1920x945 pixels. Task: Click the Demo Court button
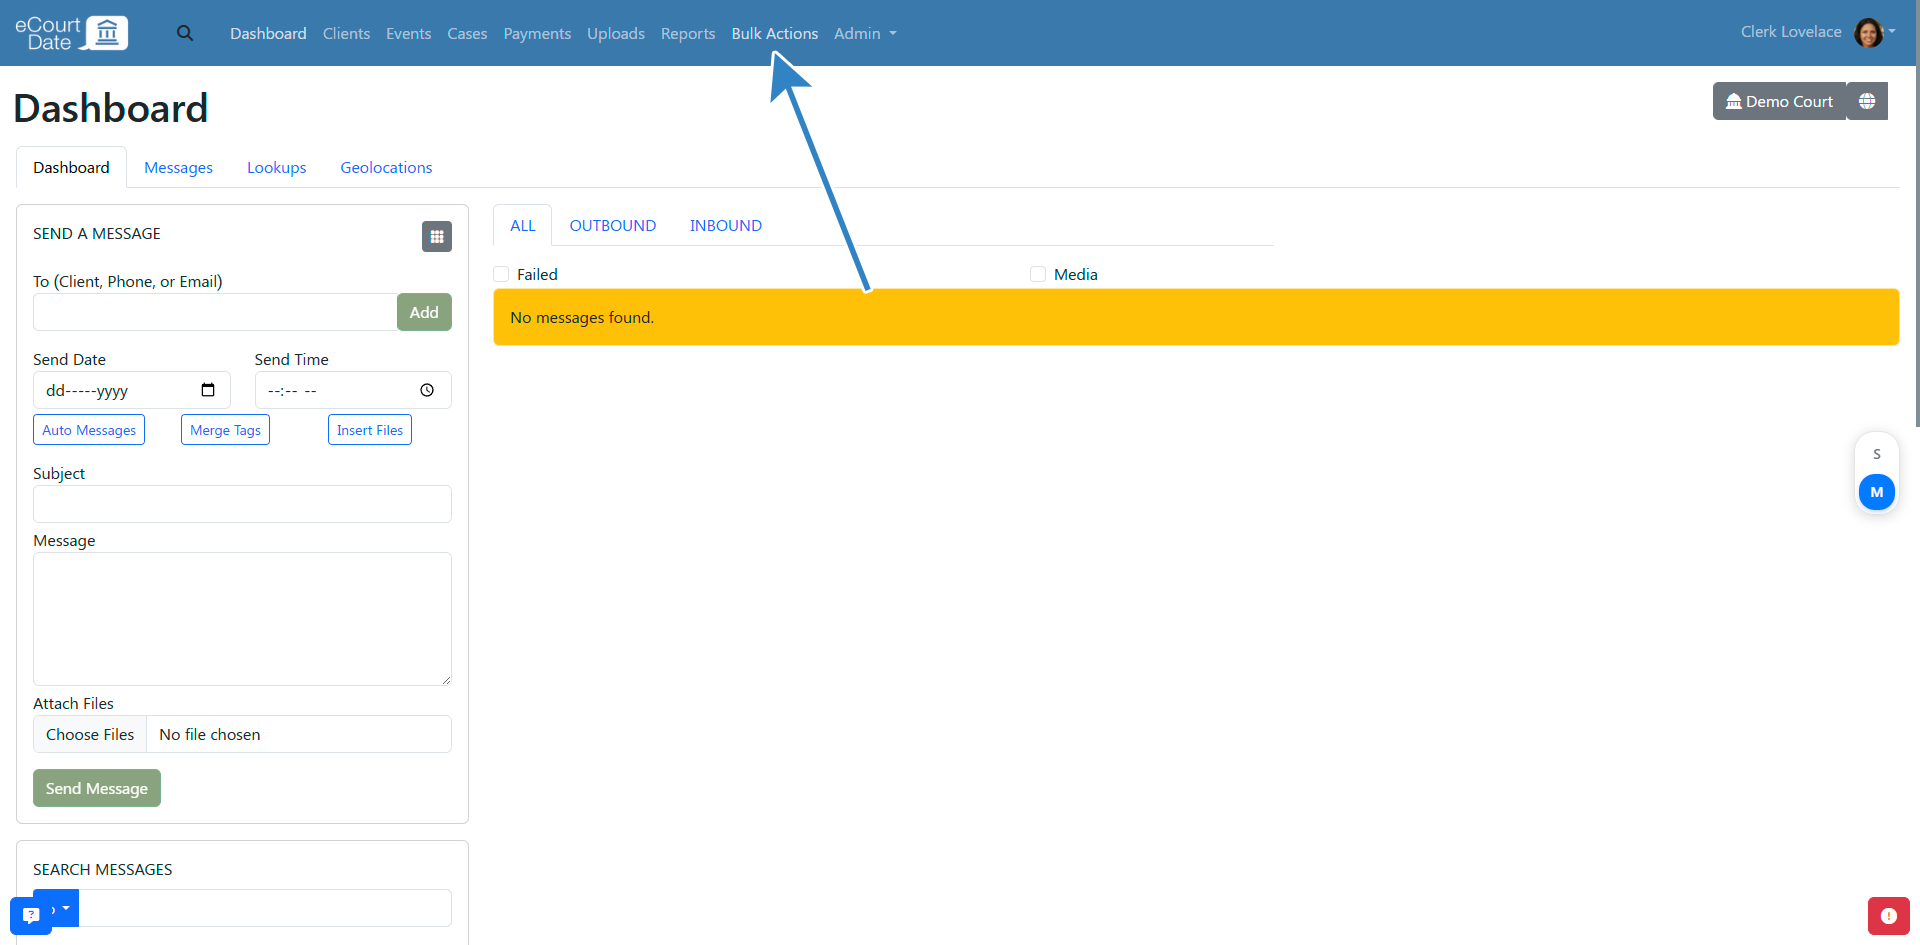pyautogui.click(x=1779, y=101)
